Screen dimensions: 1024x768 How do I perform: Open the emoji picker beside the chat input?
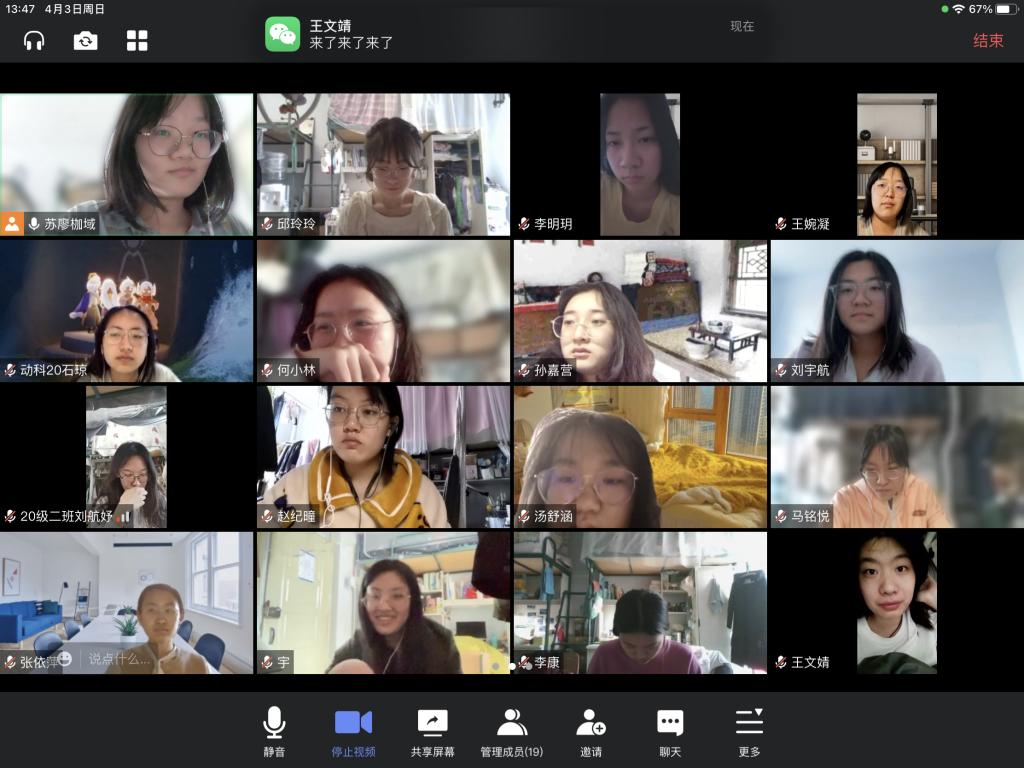[65, 659]
